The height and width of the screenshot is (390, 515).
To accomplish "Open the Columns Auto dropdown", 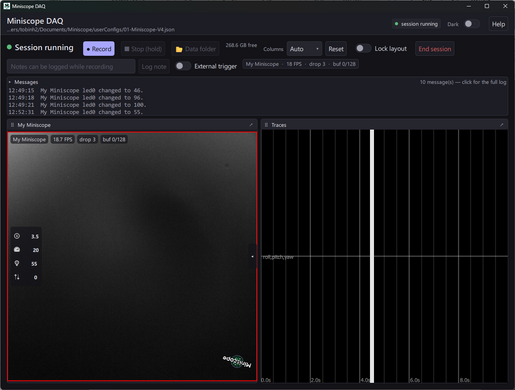I will coord(304,49).
